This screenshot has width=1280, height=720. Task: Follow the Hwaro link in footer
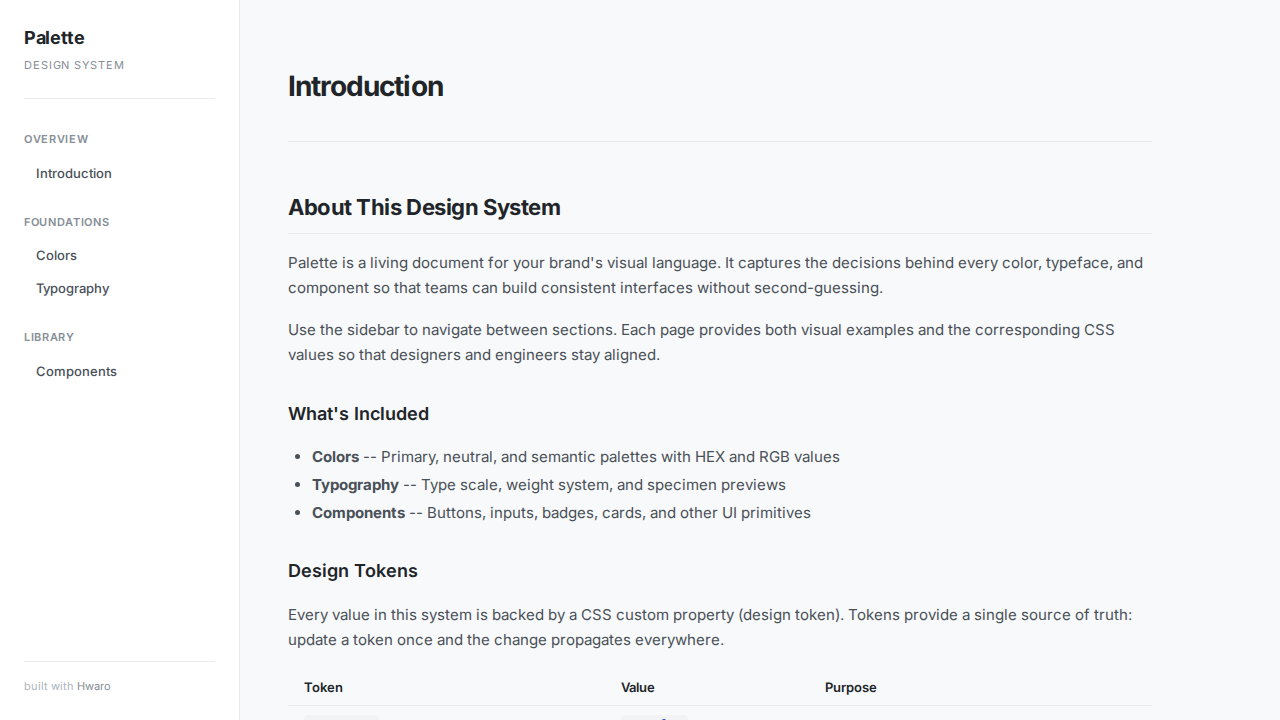(94, 686)
